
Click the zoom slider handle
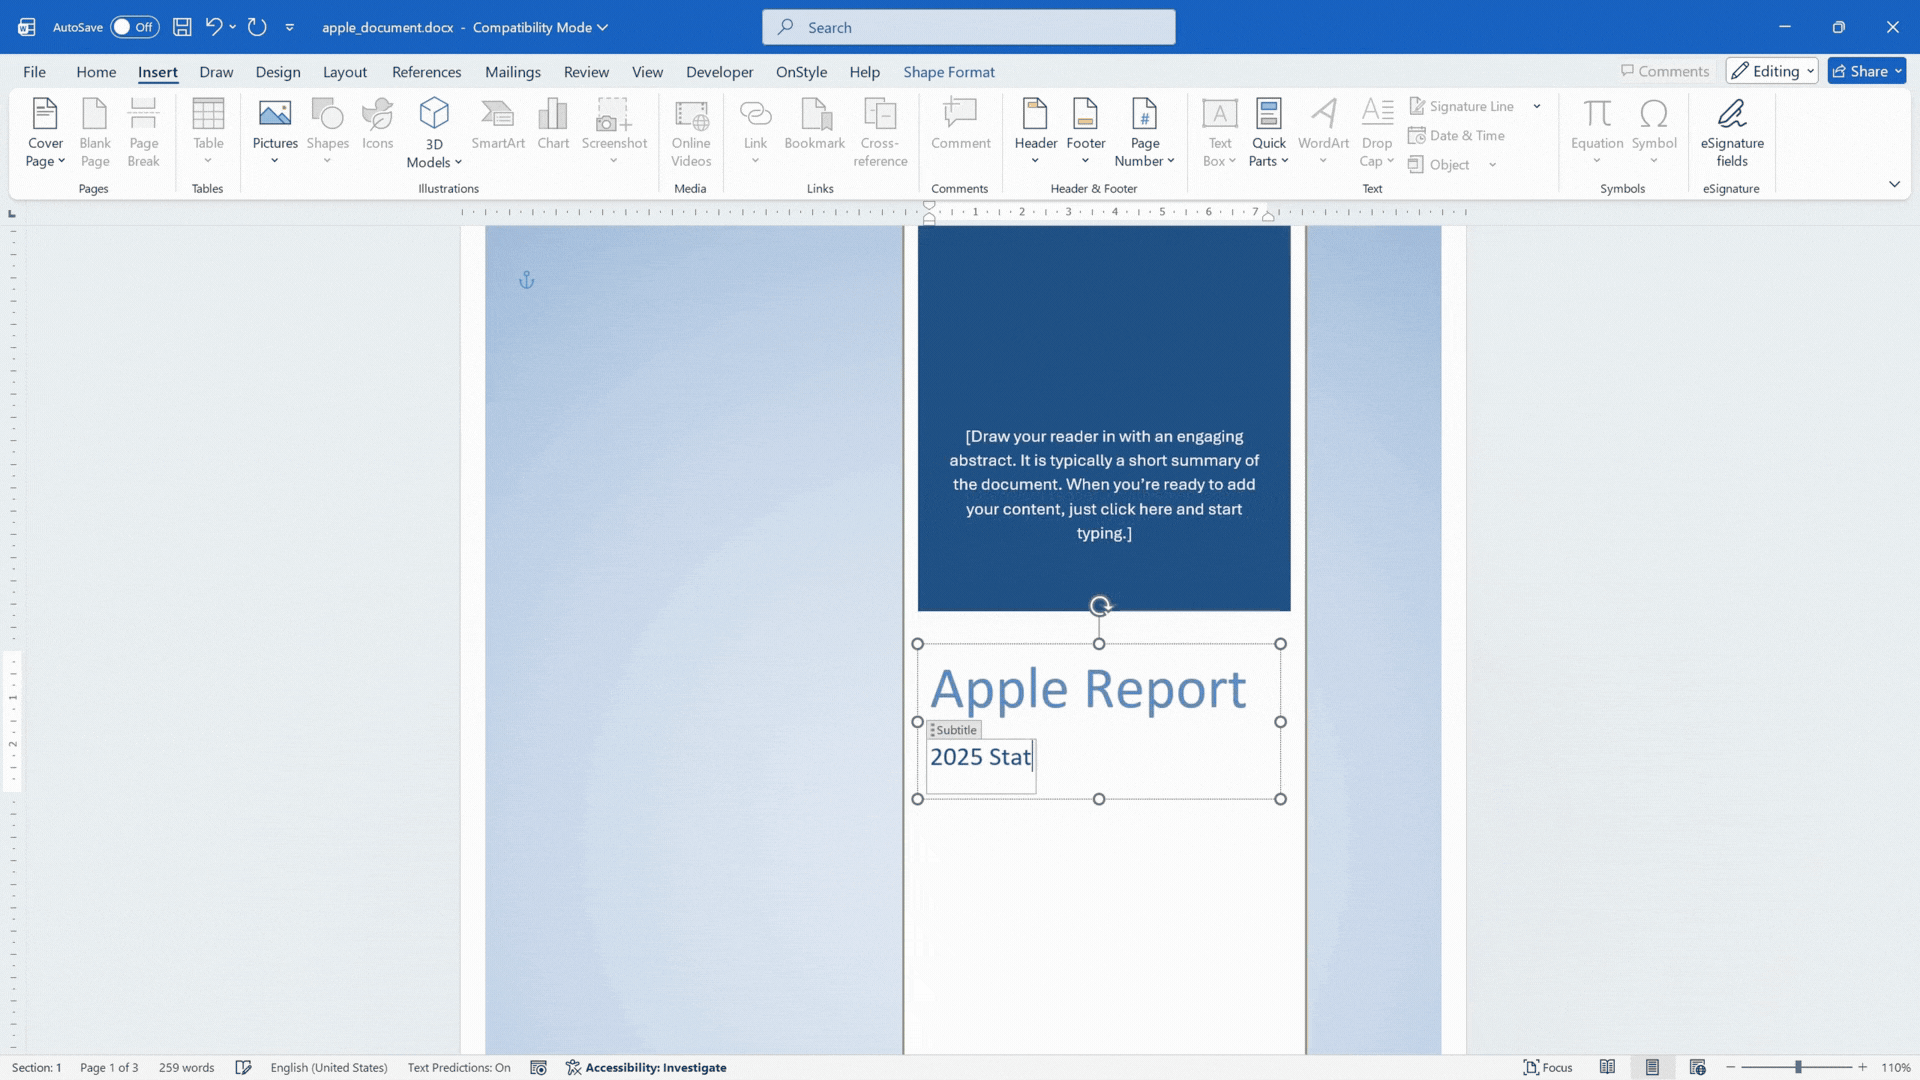pyautogui.click(x=1798, y=1067)
